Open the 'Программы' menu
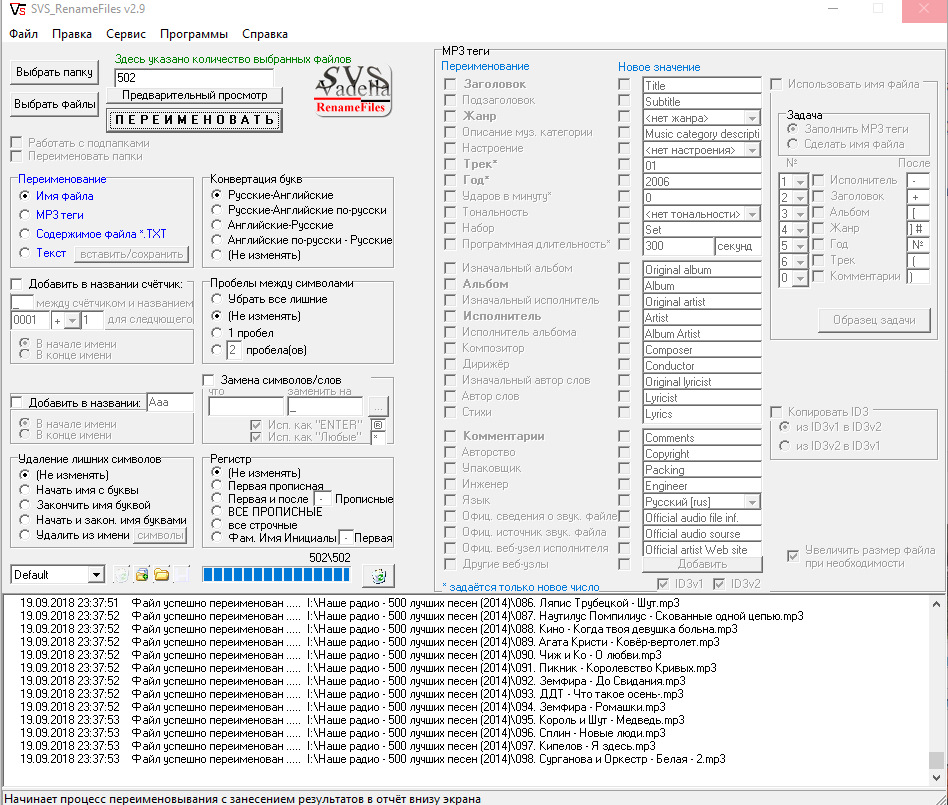The width and height of the screenshot is (948, 805). coord(193,34)
